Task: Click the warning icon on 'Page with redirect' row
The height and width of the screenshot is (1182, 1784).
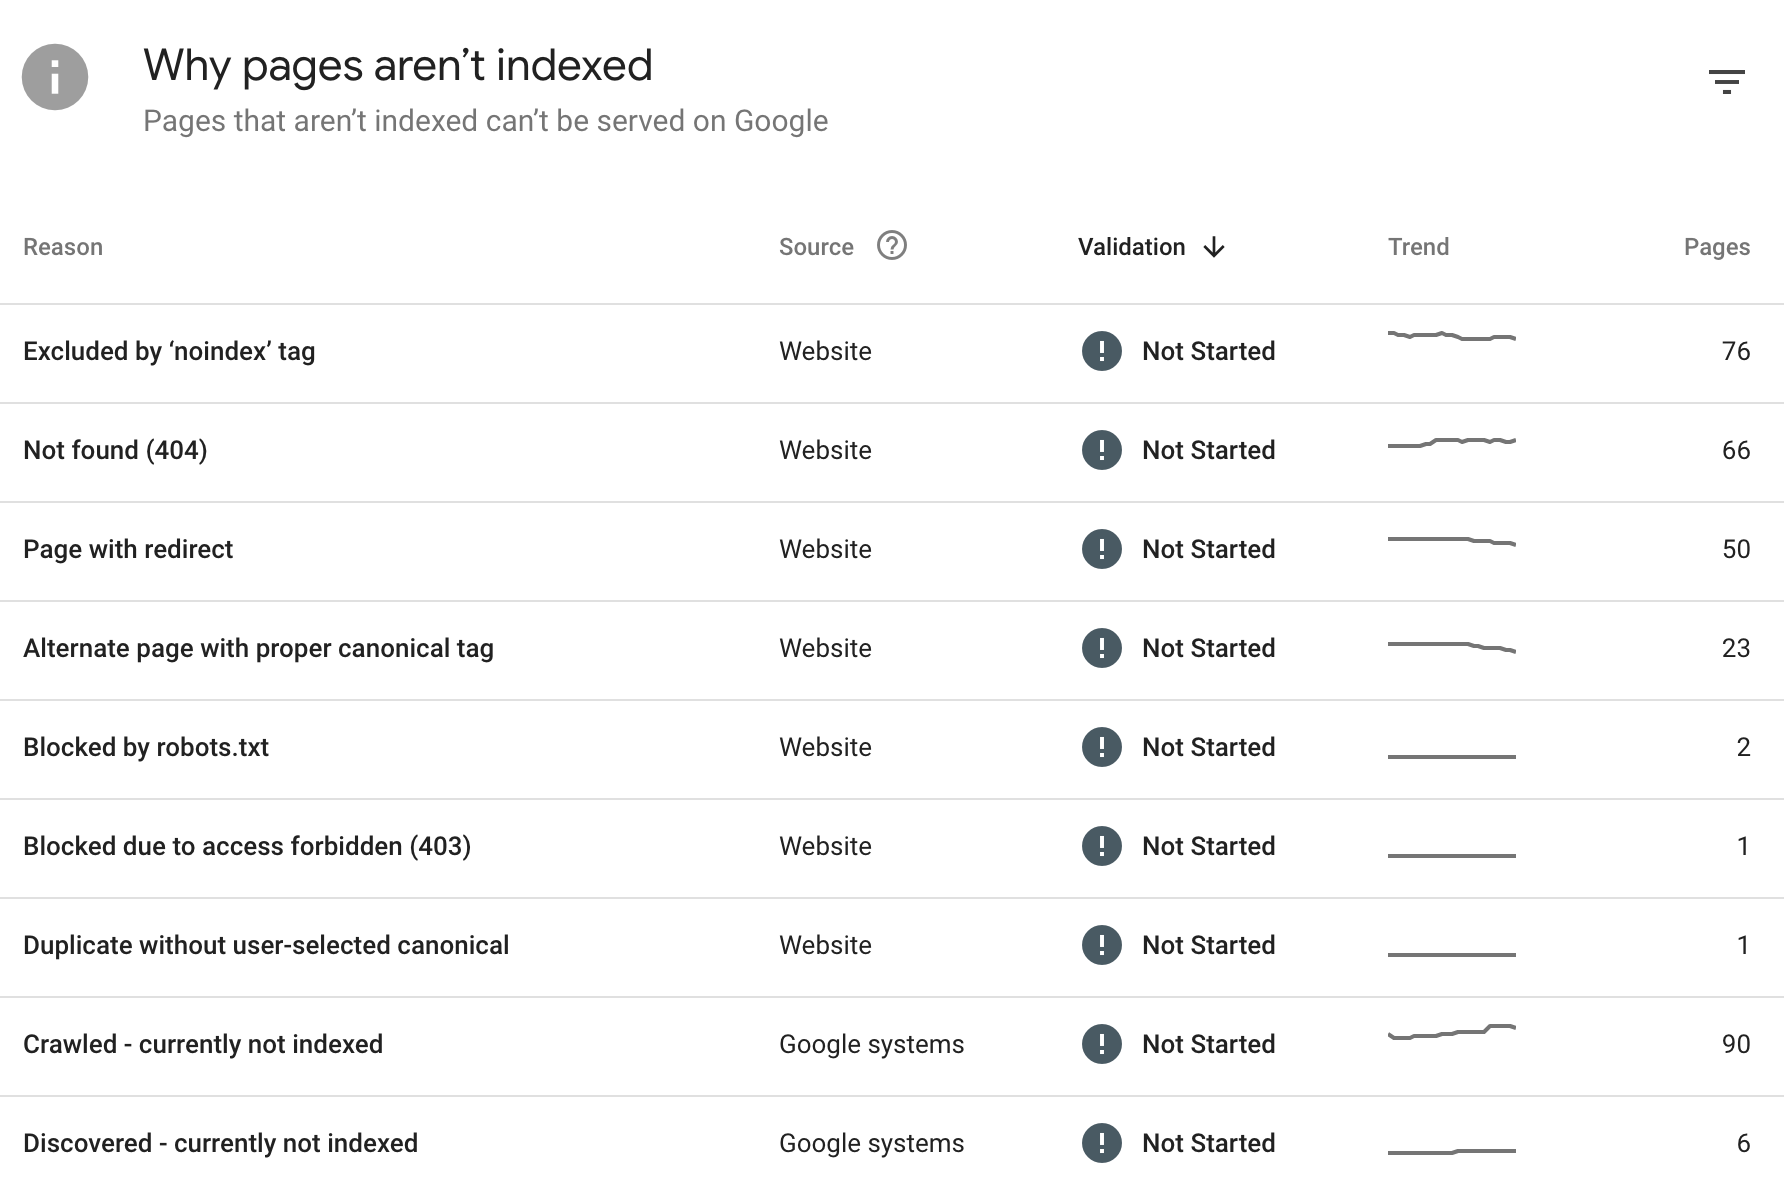Action: coord(1101,549)
